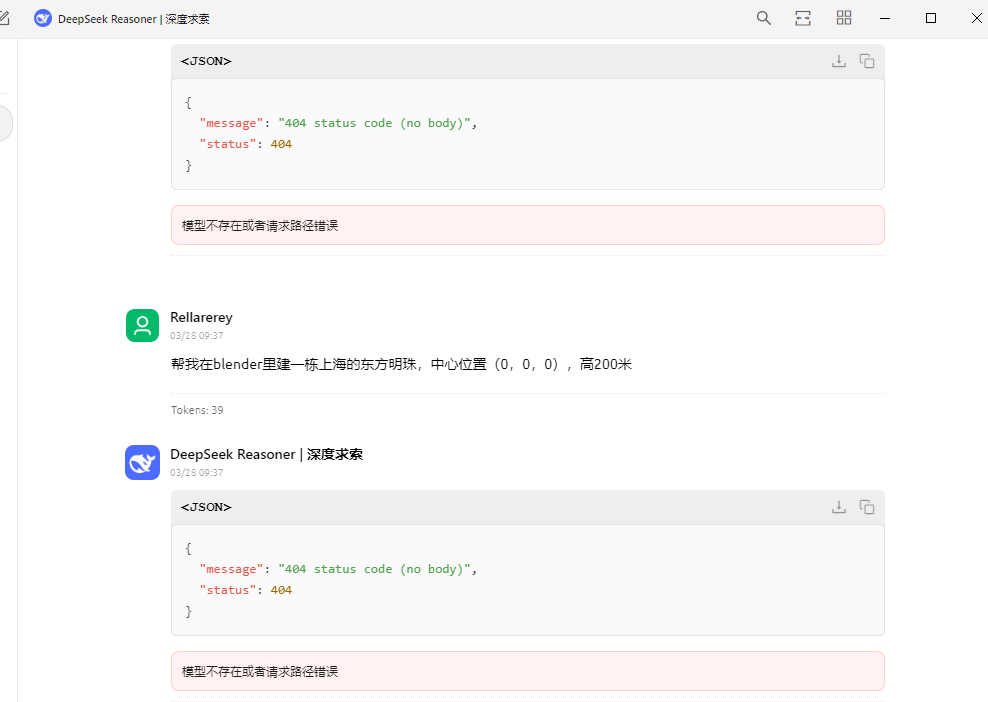The height and width of the screenshot is (702, 988).
Task: Click the DeepSeek Reasoner message avatar
Action: [142, 463]
